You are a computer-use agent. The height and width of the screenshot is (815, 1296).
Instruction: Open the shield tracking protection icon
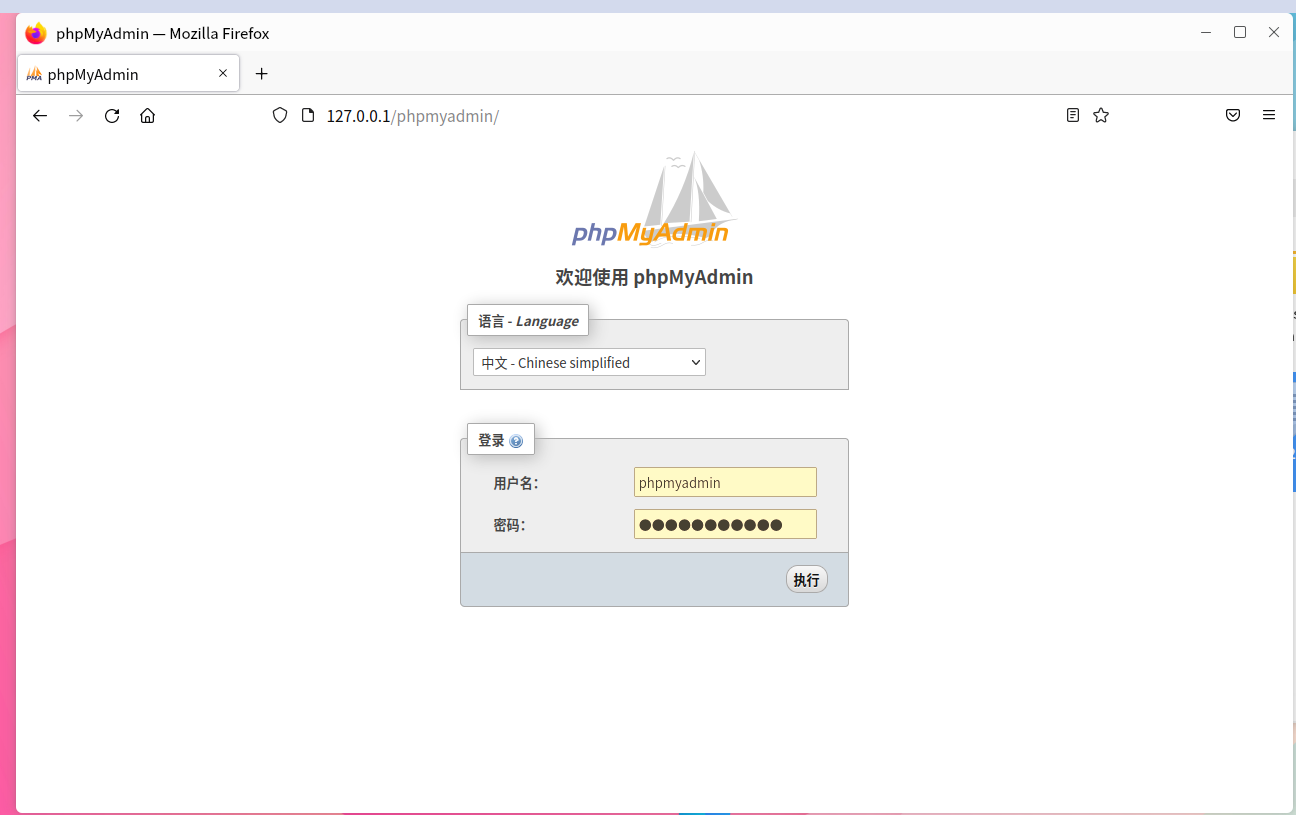coord(280,116)
